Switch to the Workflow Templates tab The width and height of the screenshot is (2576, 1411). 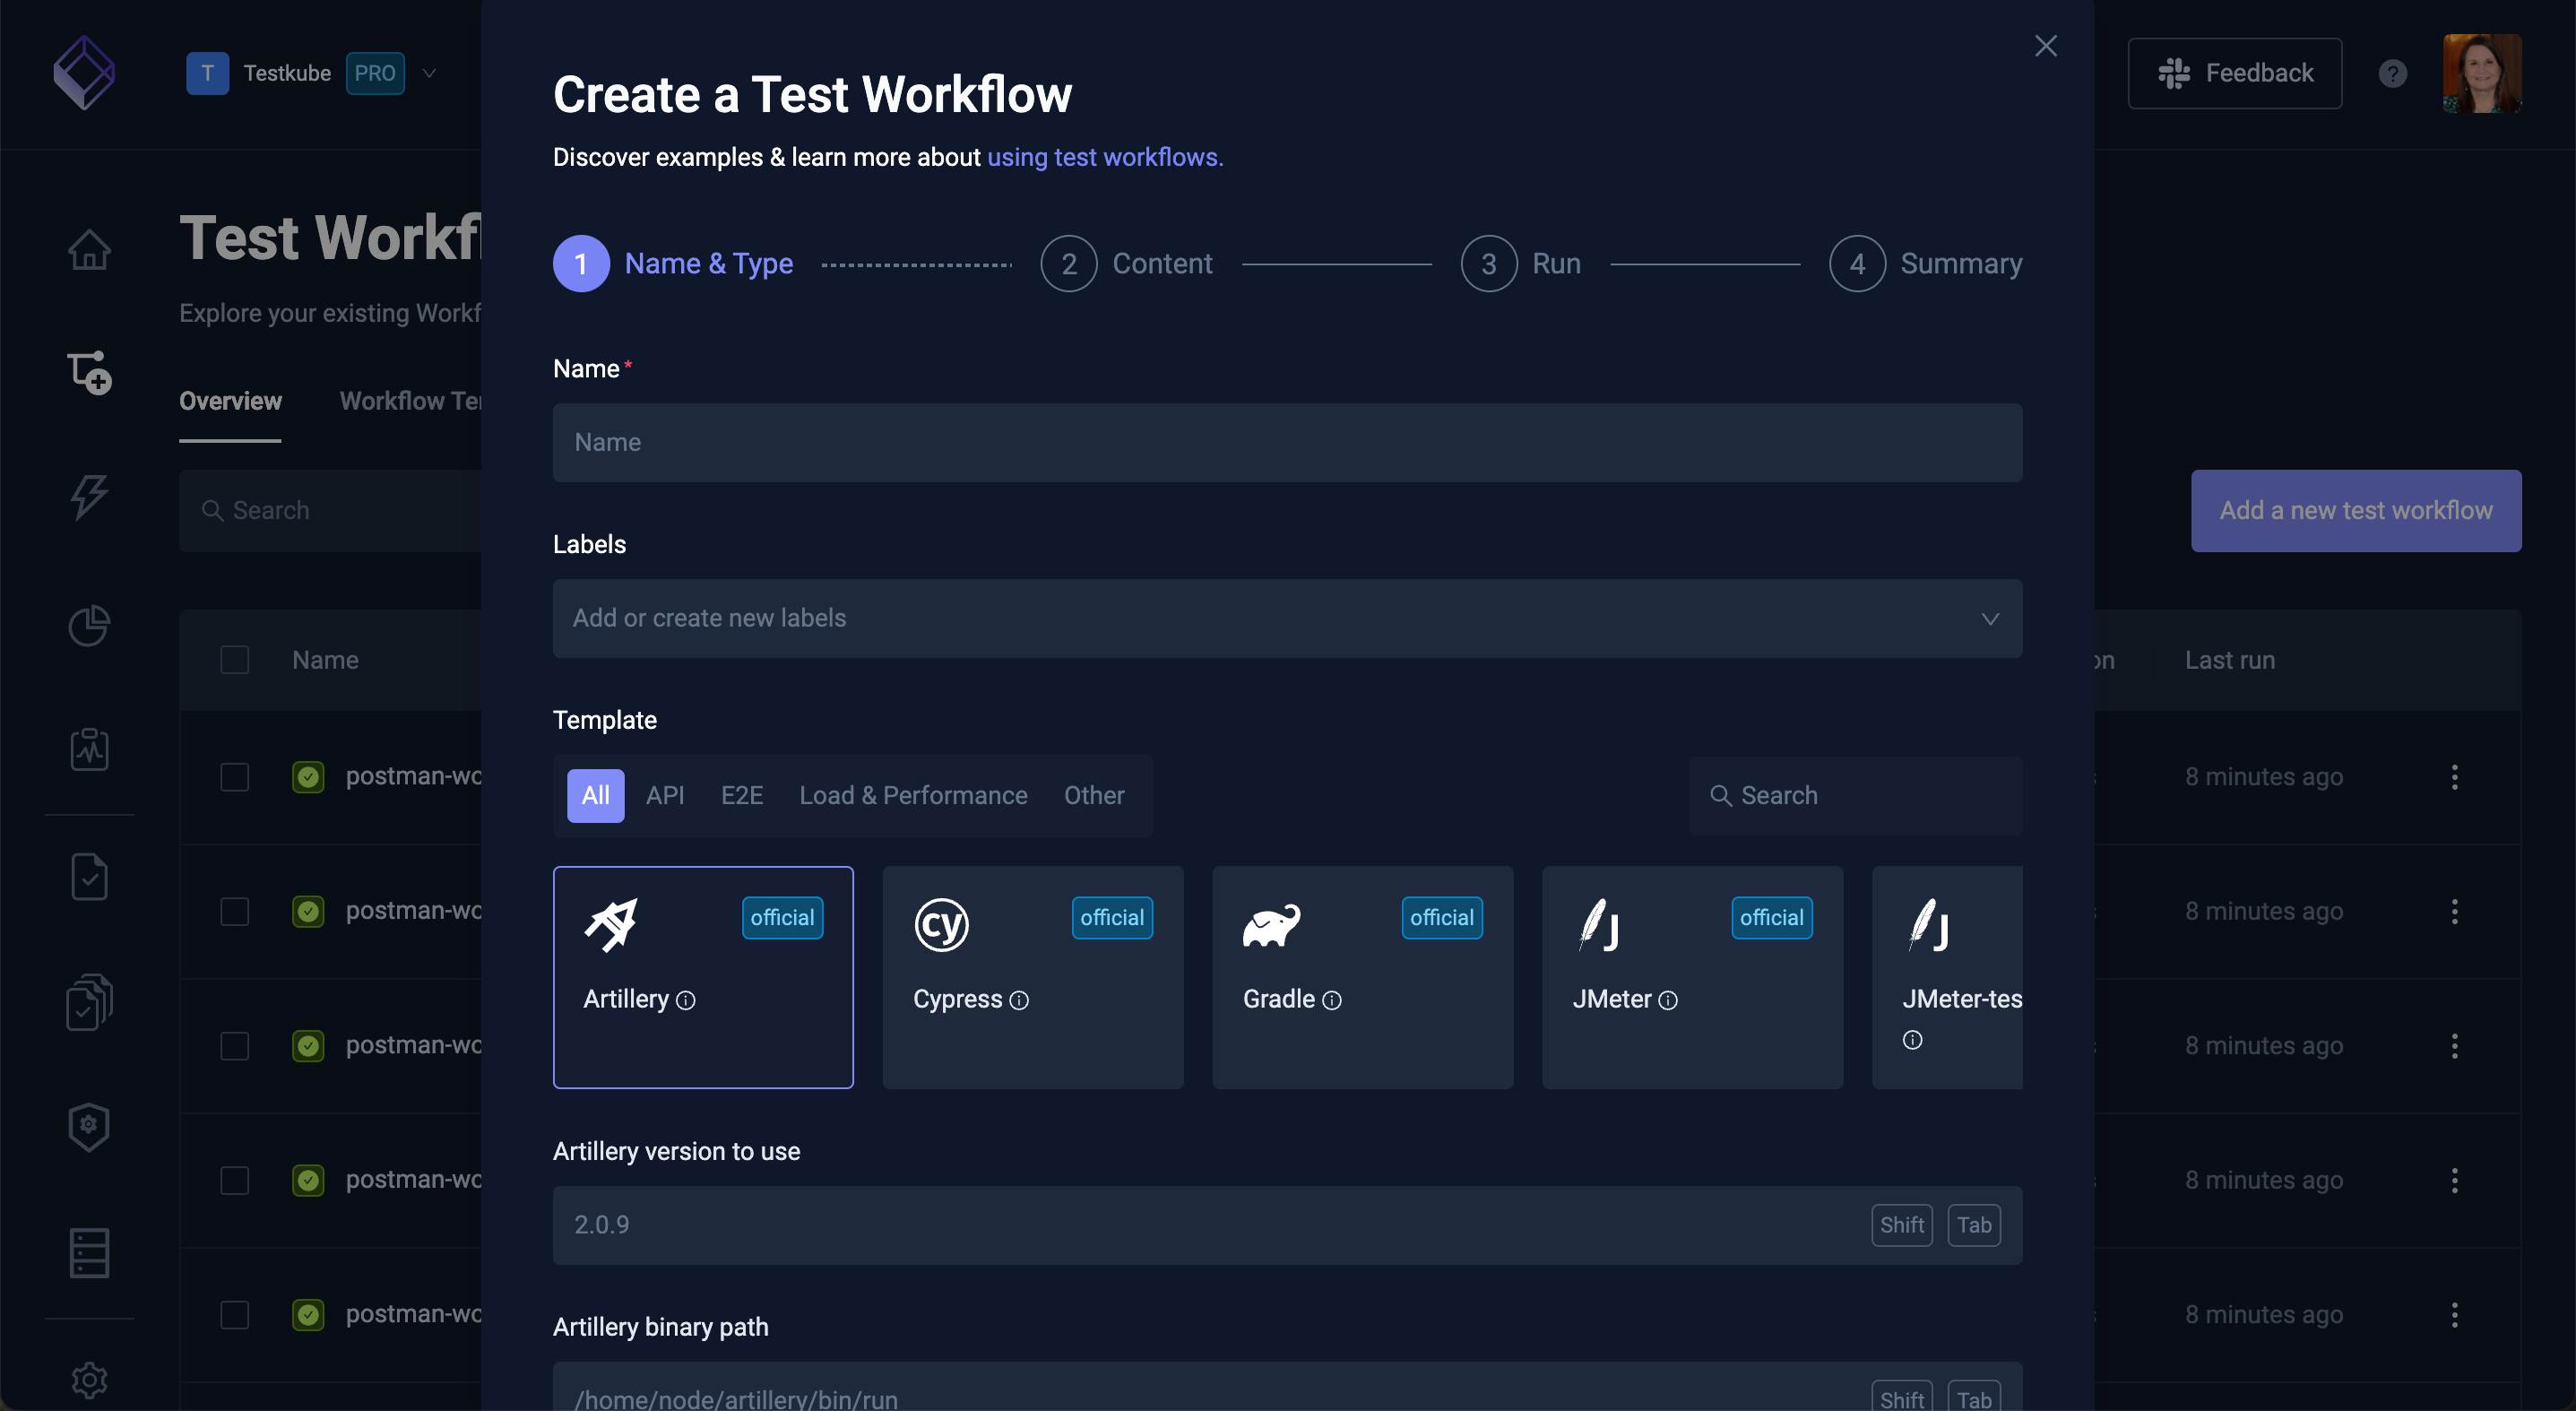411,401
